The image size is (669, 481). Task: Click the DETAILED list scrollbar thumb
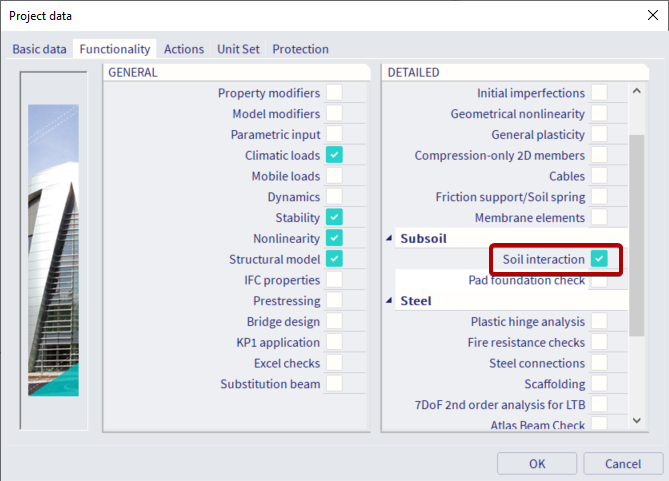point(637,235)
